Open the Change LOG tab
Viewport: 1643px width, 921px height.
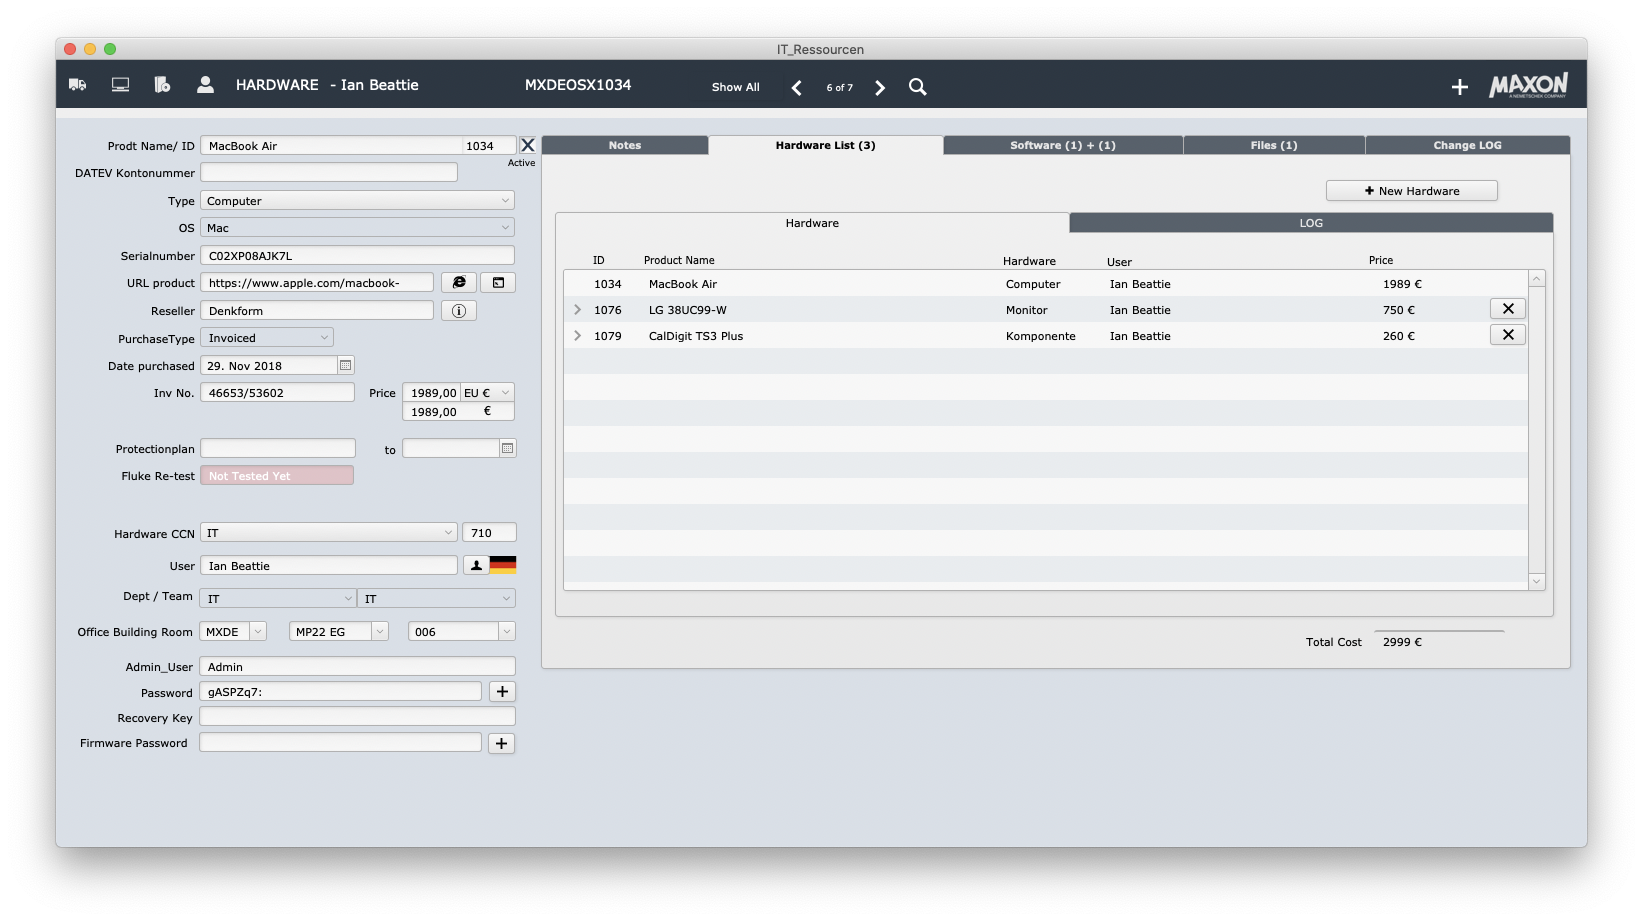click(x=1467, y=145)
